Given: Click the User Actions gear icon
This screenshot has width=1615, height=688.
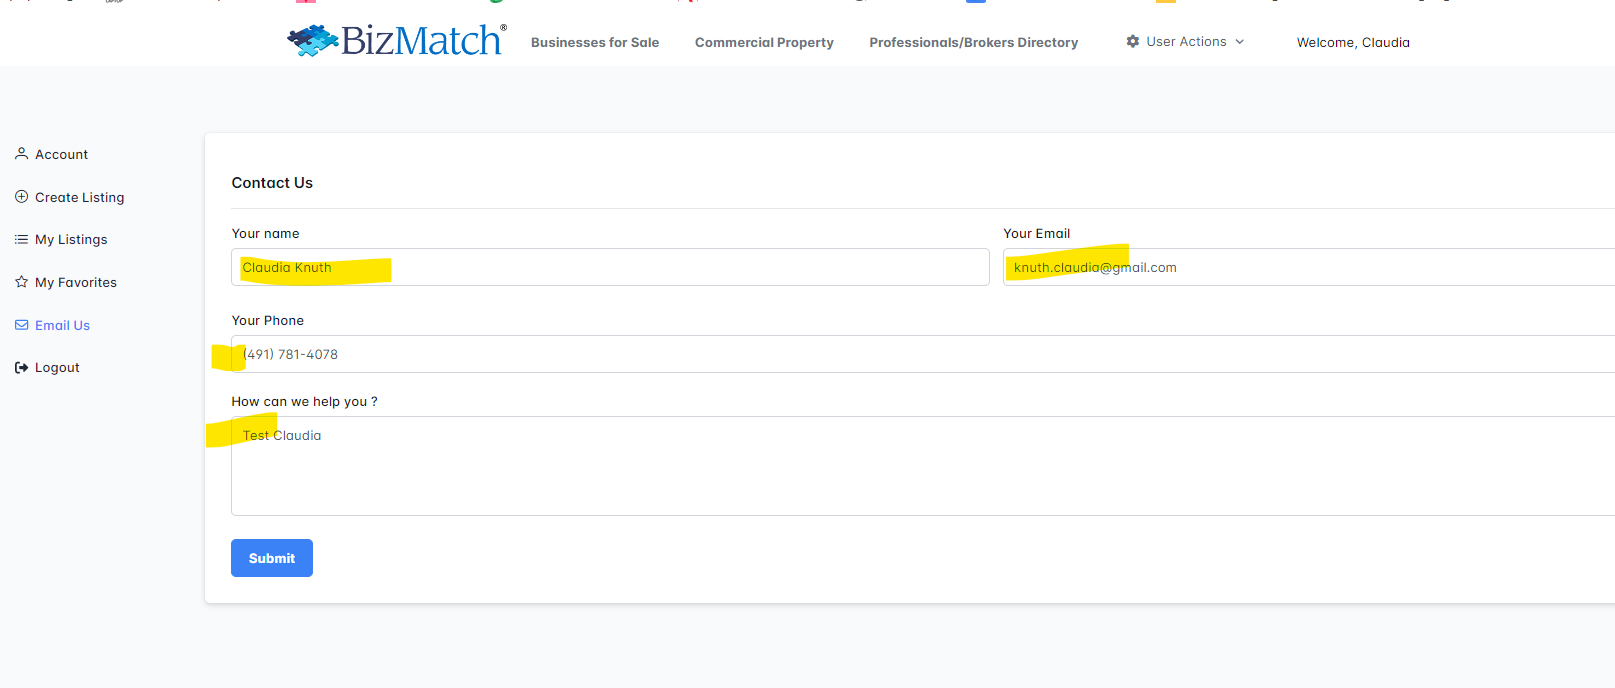Looking at the screenshot, I should (x=1132, y=42).
